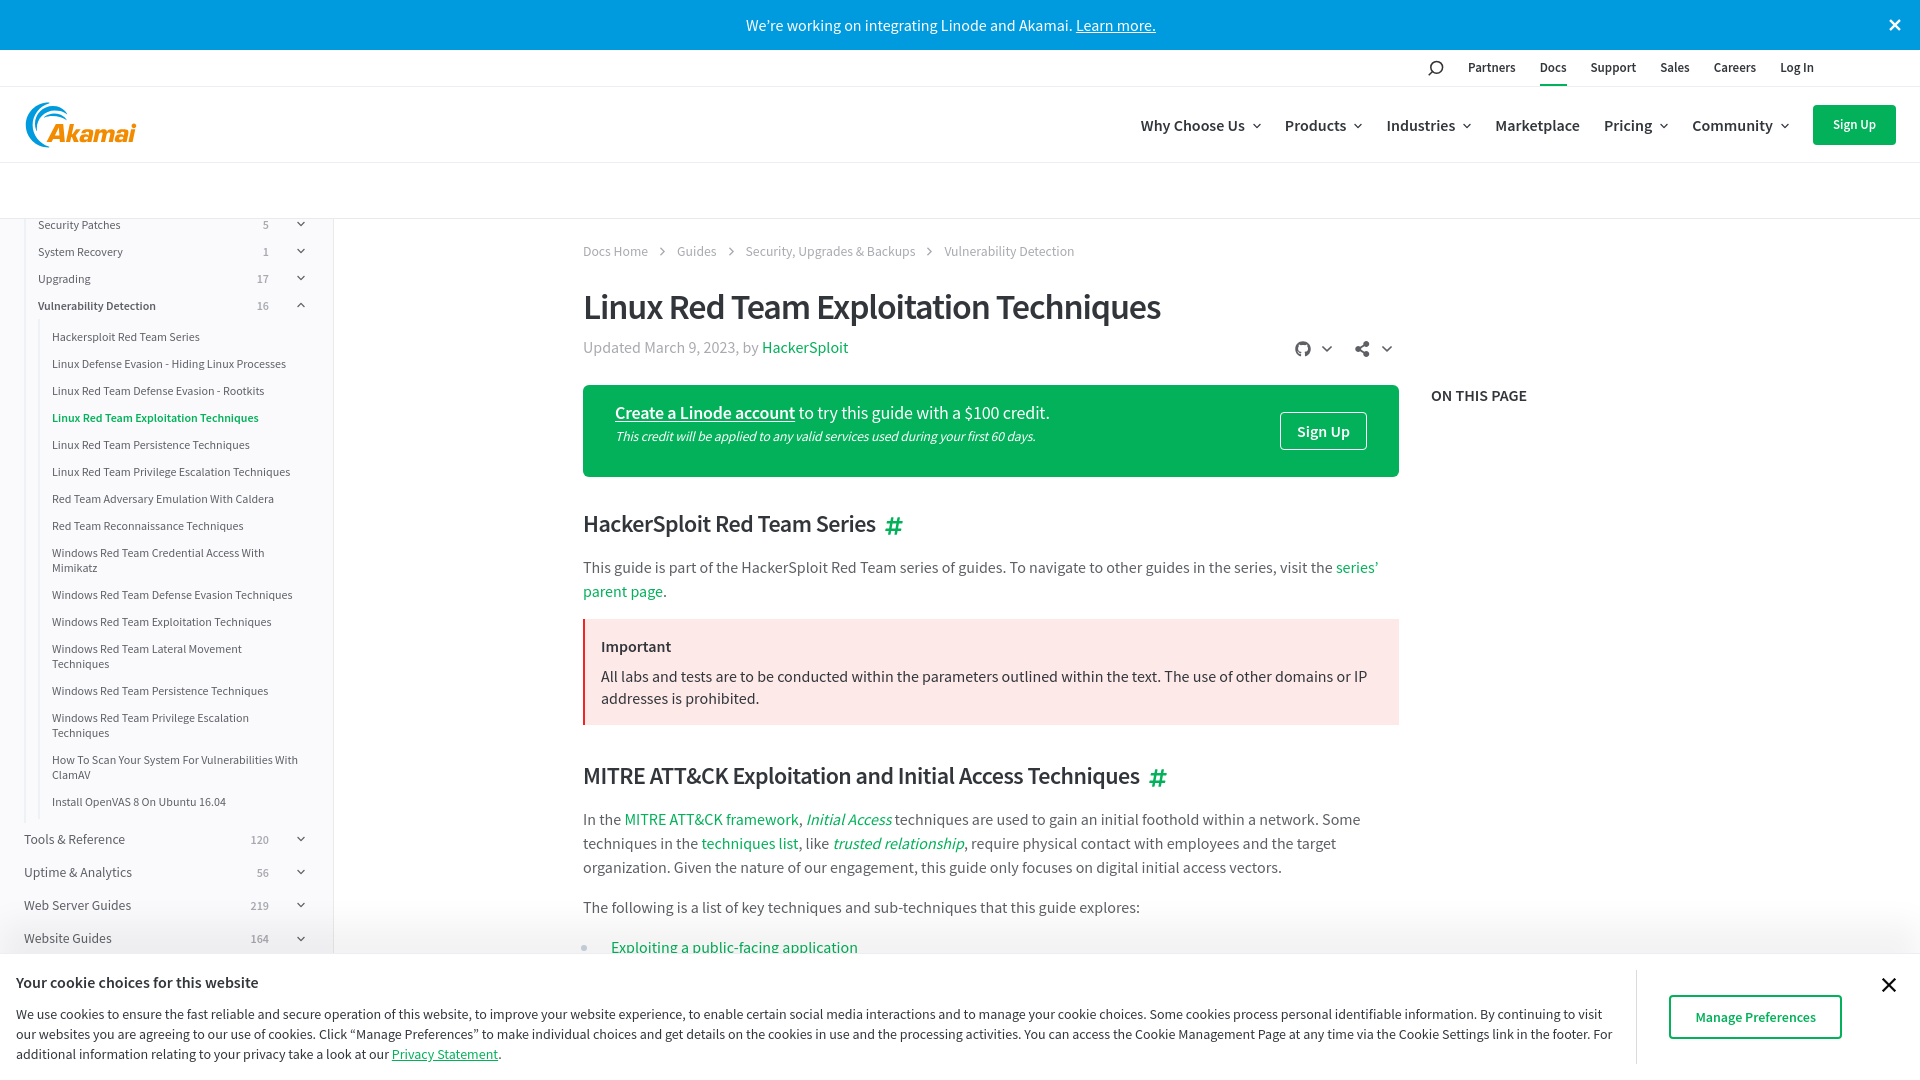This screenshot has height=1080, width=1920.
Task: Open the GitHub icon menu
Action: [1313, 349]
